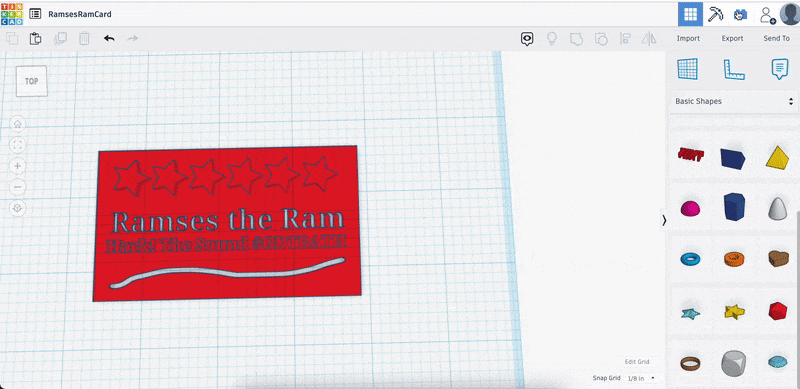Screen dimensions: 800x389
Task: Pick the yellow Pyramid shape
Action: (778, 157)
